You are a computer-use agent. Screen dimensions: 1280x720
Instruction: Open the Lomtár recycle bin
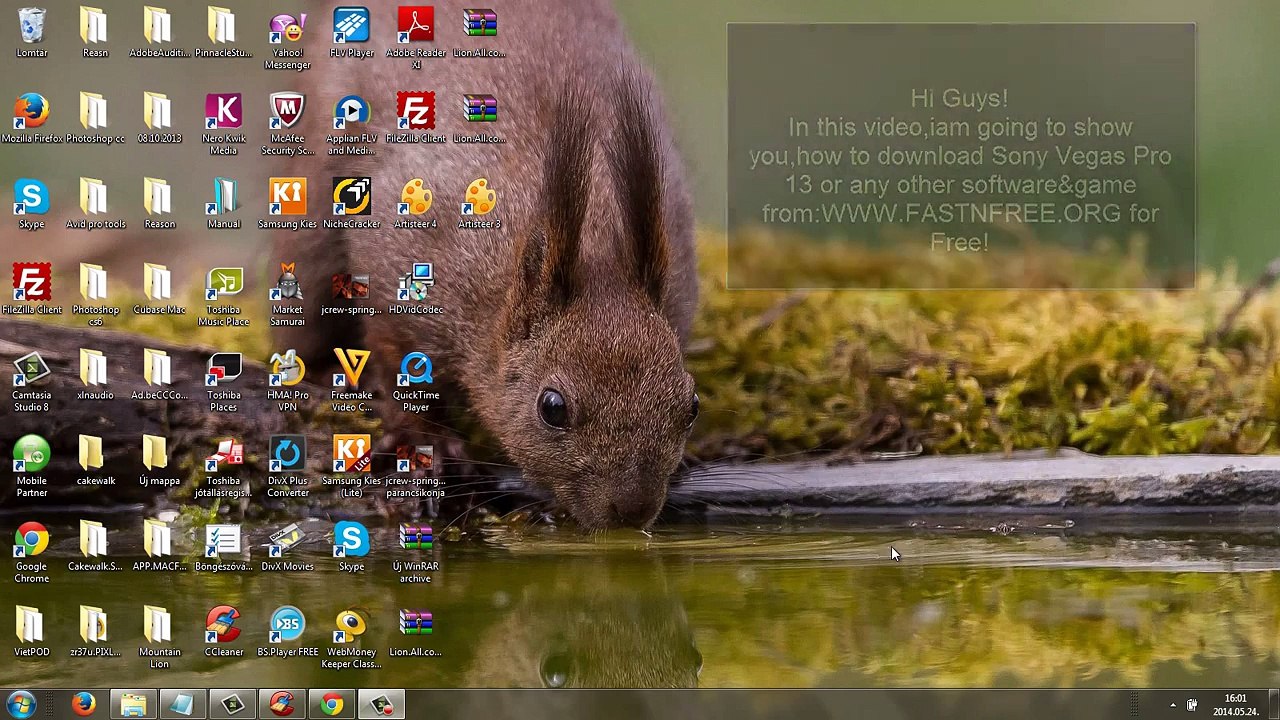pos(32,33)
